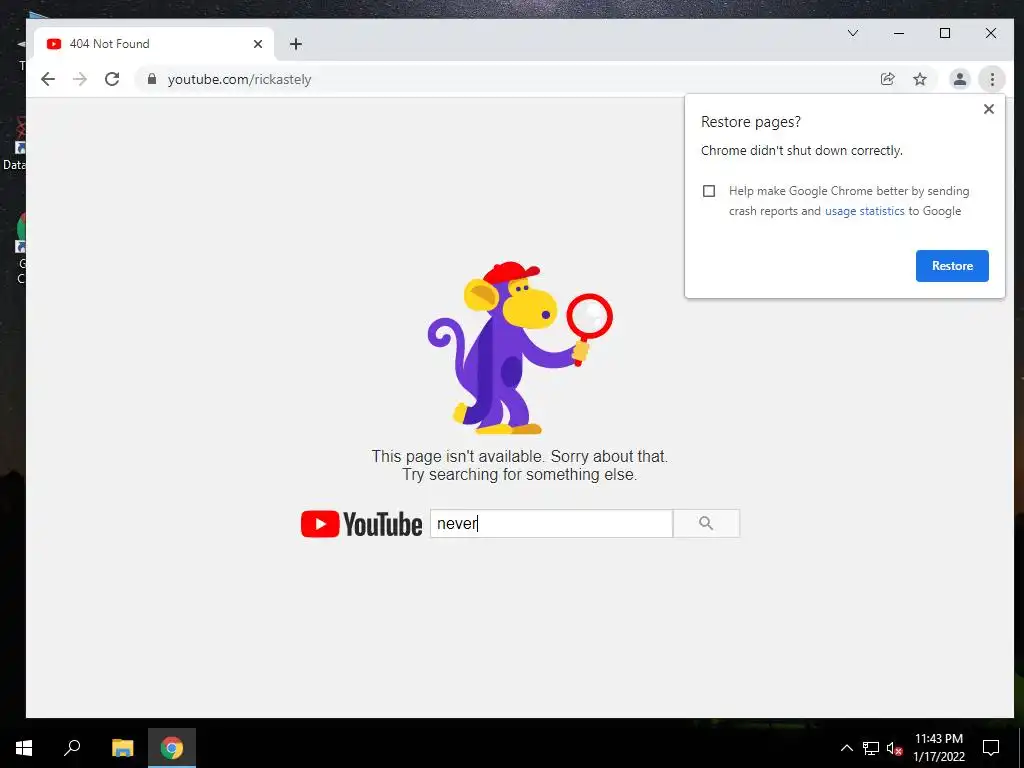Share this page using the share icon
Screen dimensions: 1024x768
tap(888, 79)
